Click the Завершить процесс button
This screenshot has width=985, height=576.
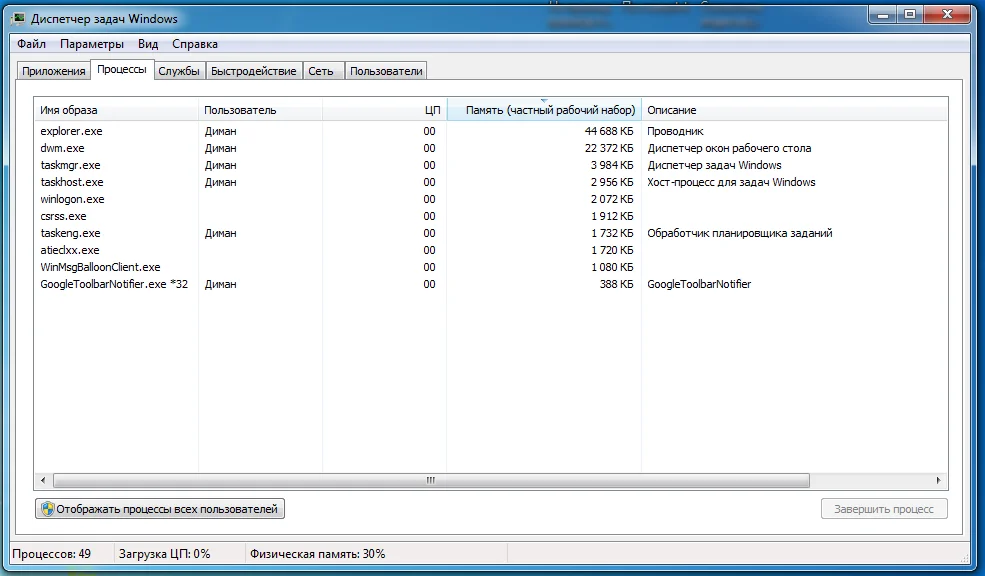pyautogui.click(x=884, y=509)
